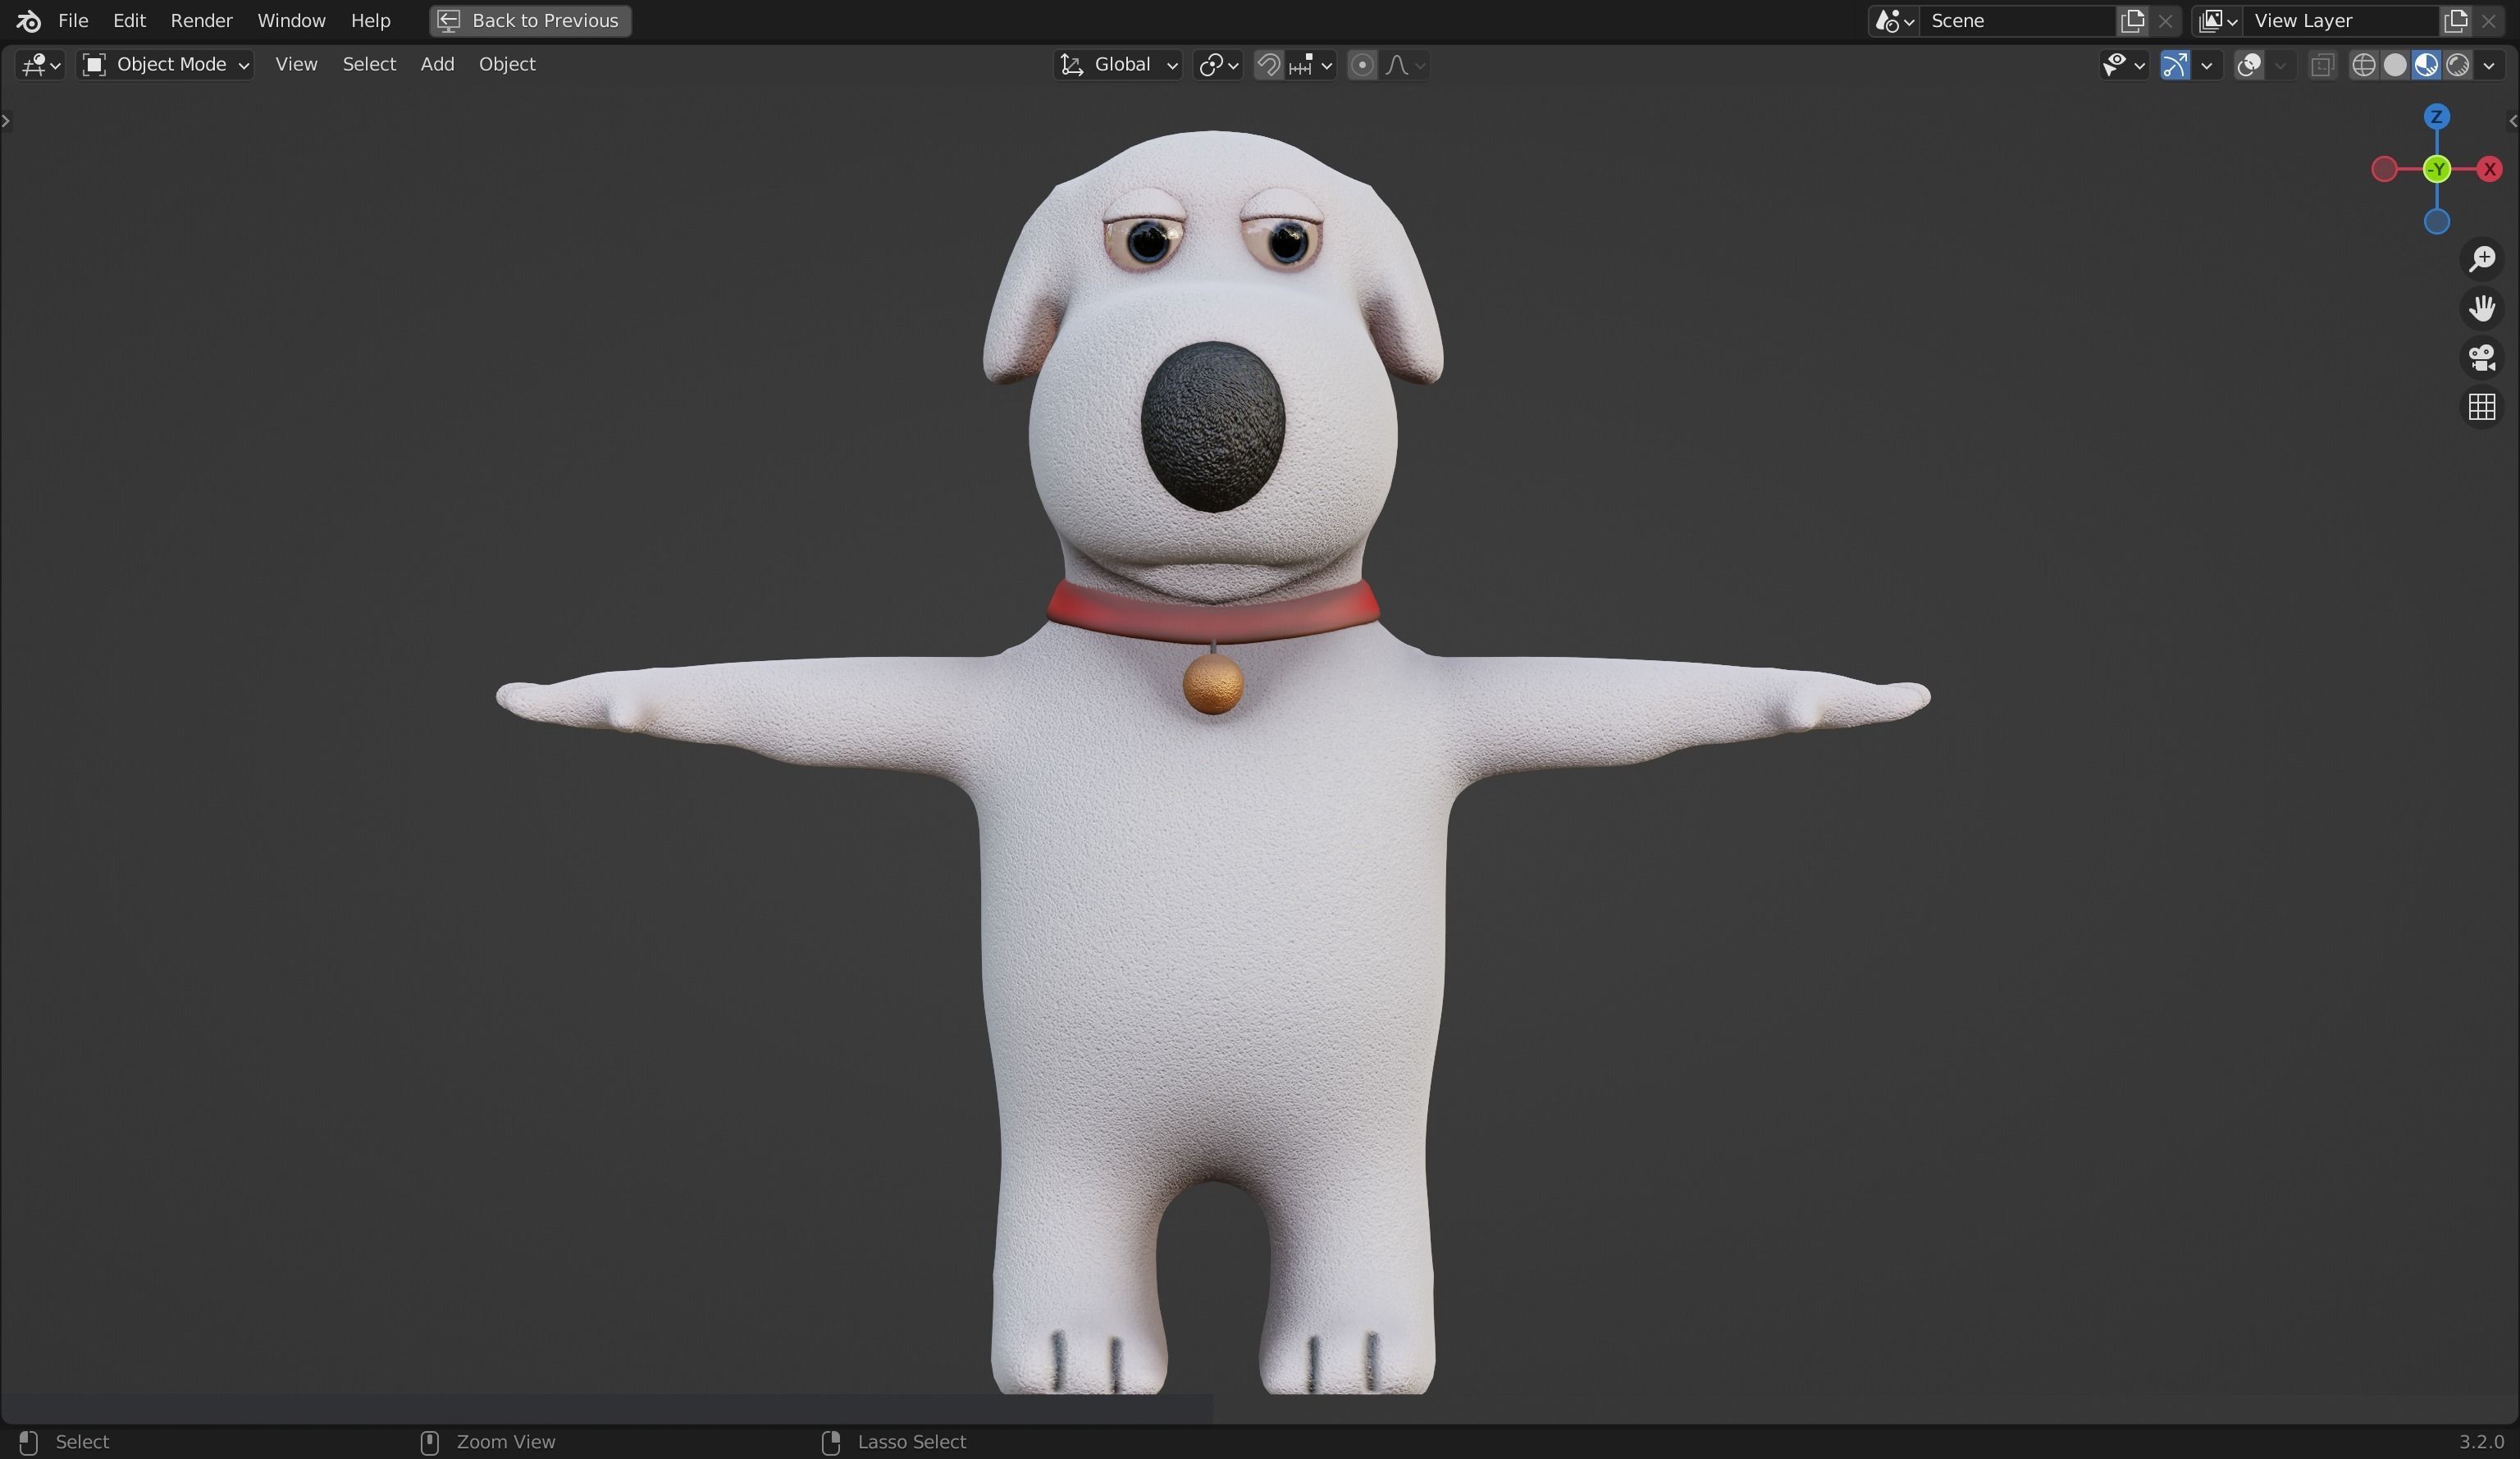The height and width of the screenshot is (1459, 2520).
Task: Click the green -Y axis on navigation gizmo
Action: [x=2437, y=169]
